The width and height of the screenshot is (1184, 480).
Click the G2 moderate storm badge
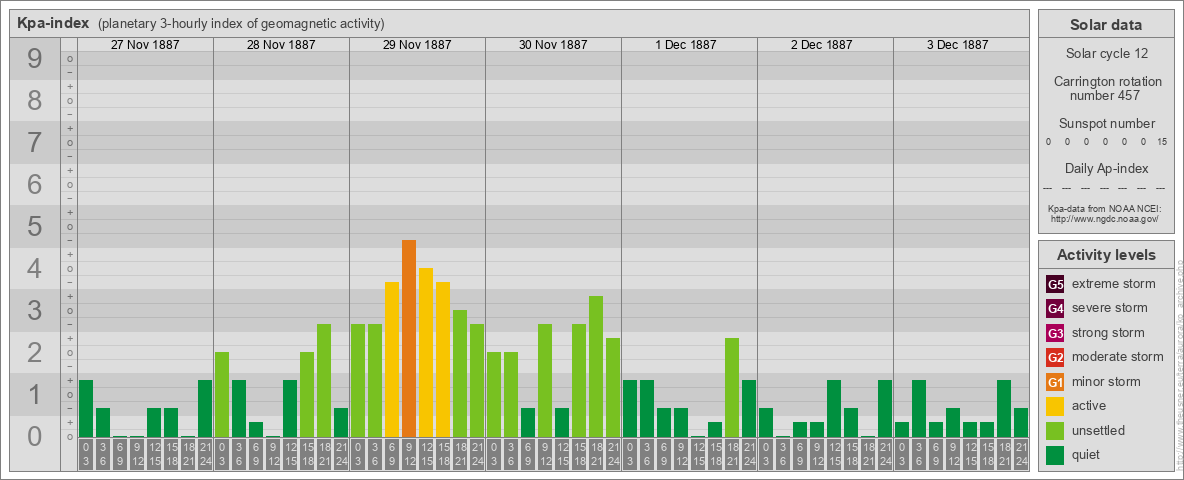click(x=1055, y=357)
